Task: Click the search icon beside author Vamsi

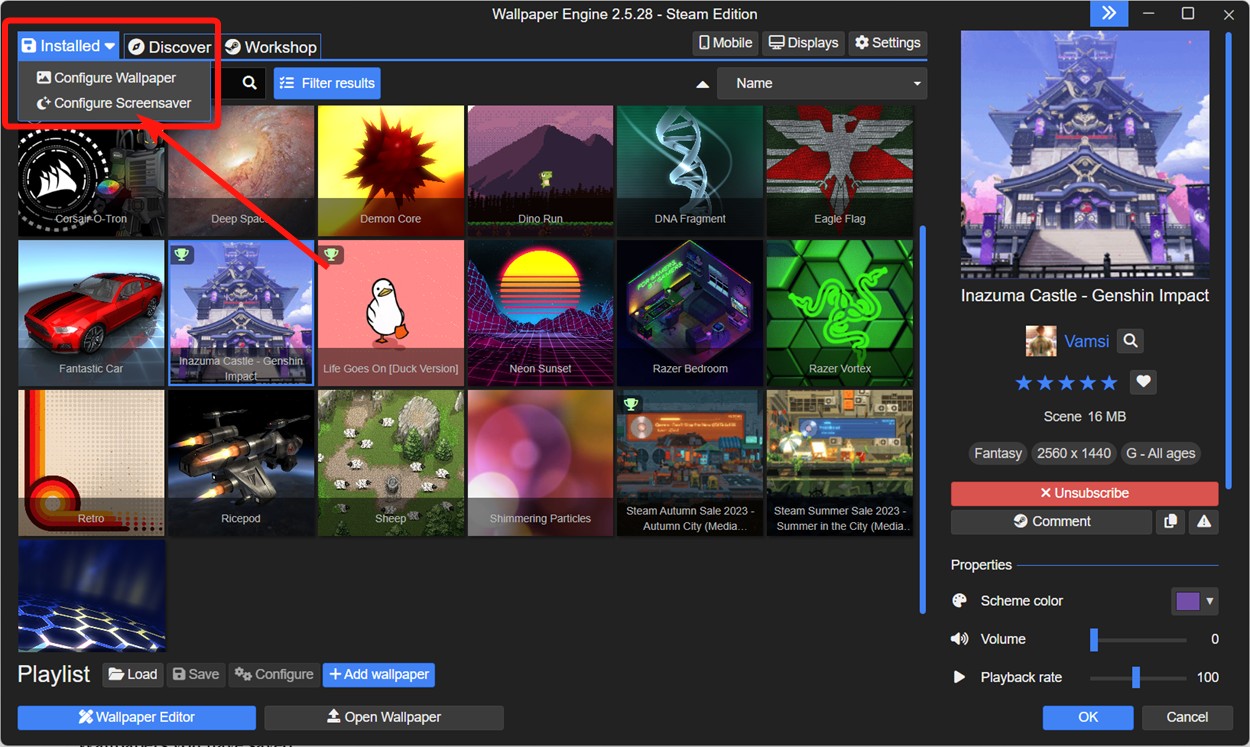Action: point(1130,341)
